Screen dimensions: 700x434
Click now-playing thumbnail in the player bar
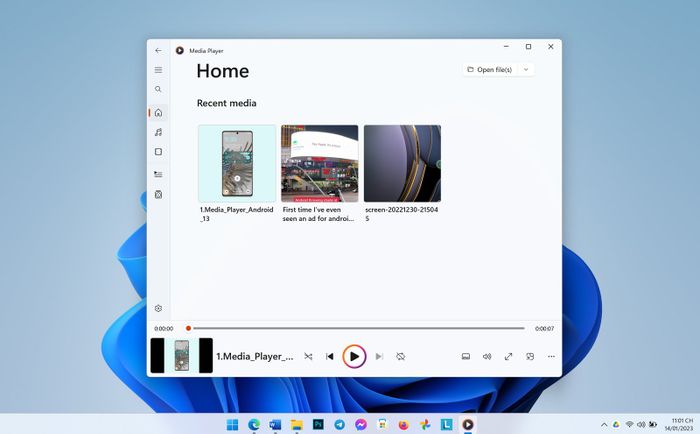[182, 356]
